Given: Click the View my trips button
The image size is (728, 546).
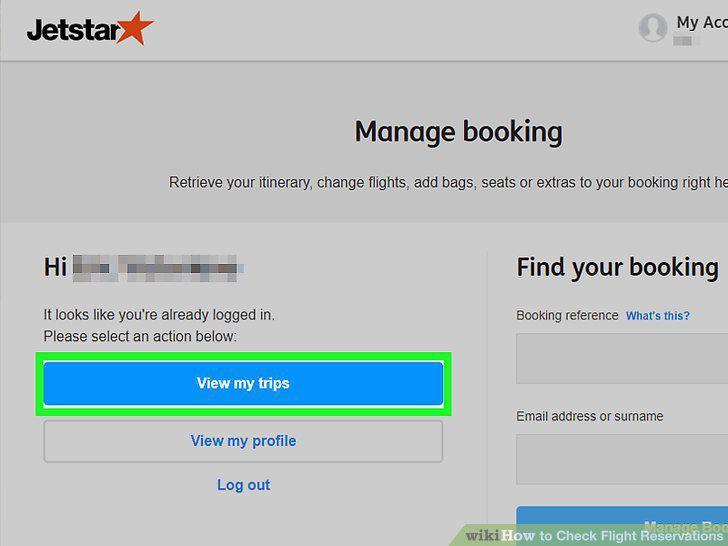Looking at the screenshot, I should (x=243, y=384).
